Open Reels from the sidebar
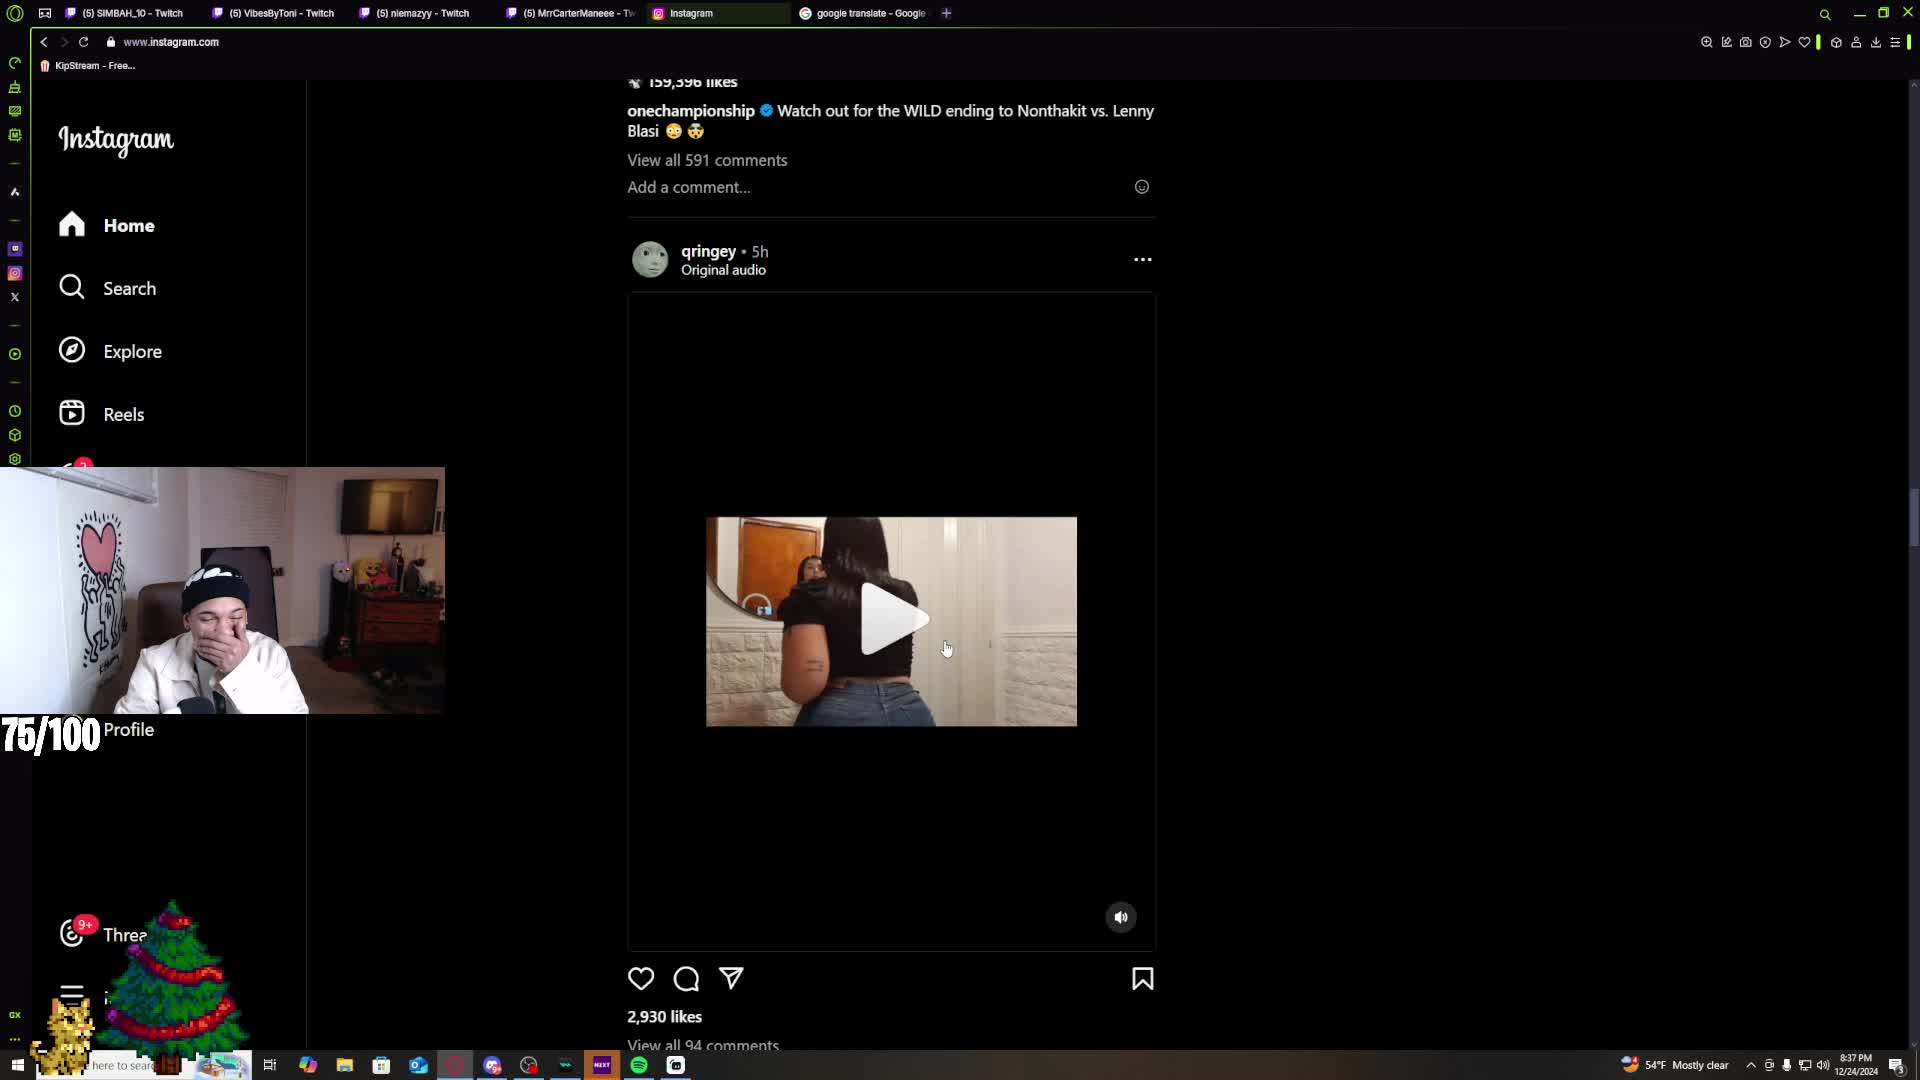 102,414
